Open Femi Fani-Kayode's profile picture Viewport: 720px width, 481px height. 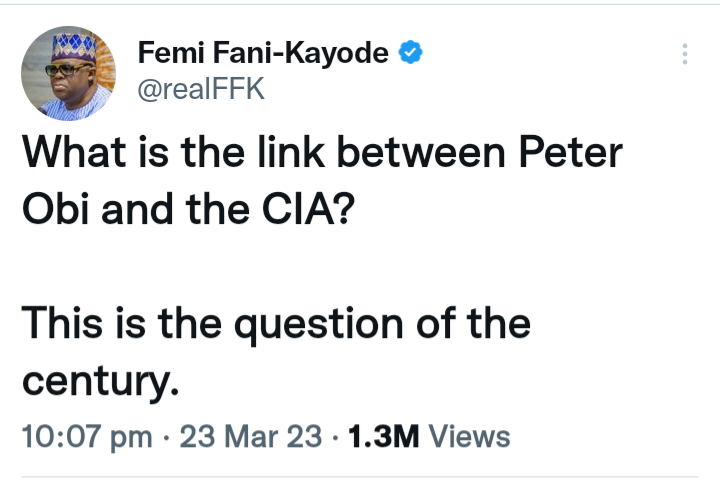pyautogui.click(x=69, y=73)
